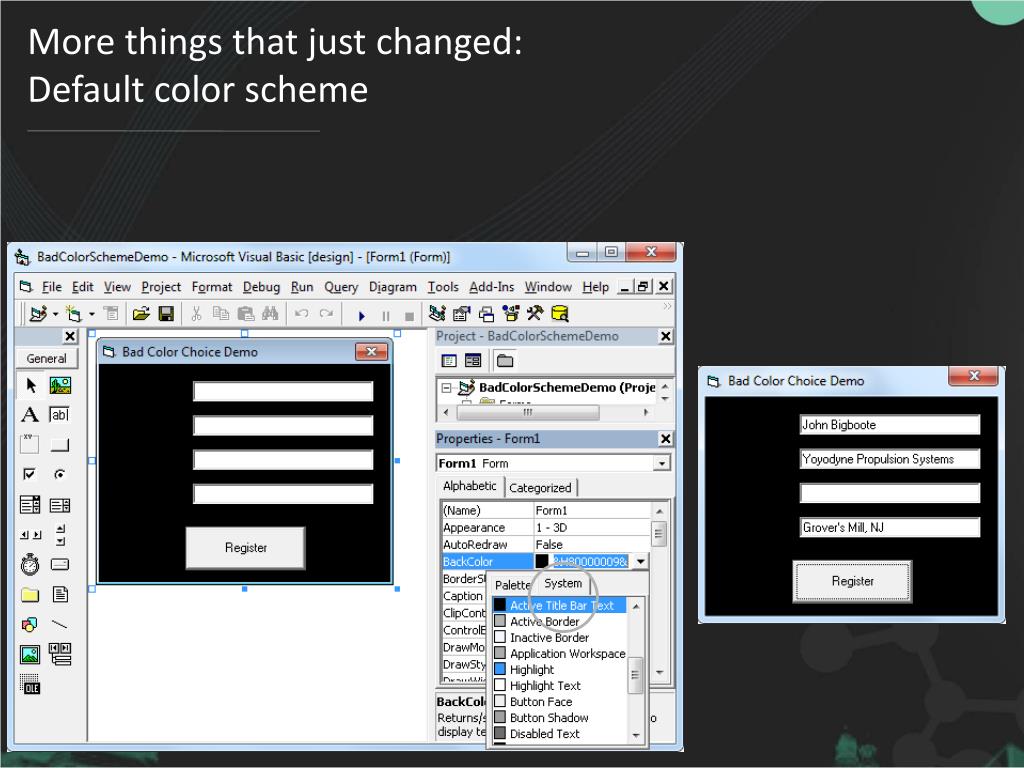Open the Tools menu
The height and width of the screenshot is (768, 1024).
point(443,287)
